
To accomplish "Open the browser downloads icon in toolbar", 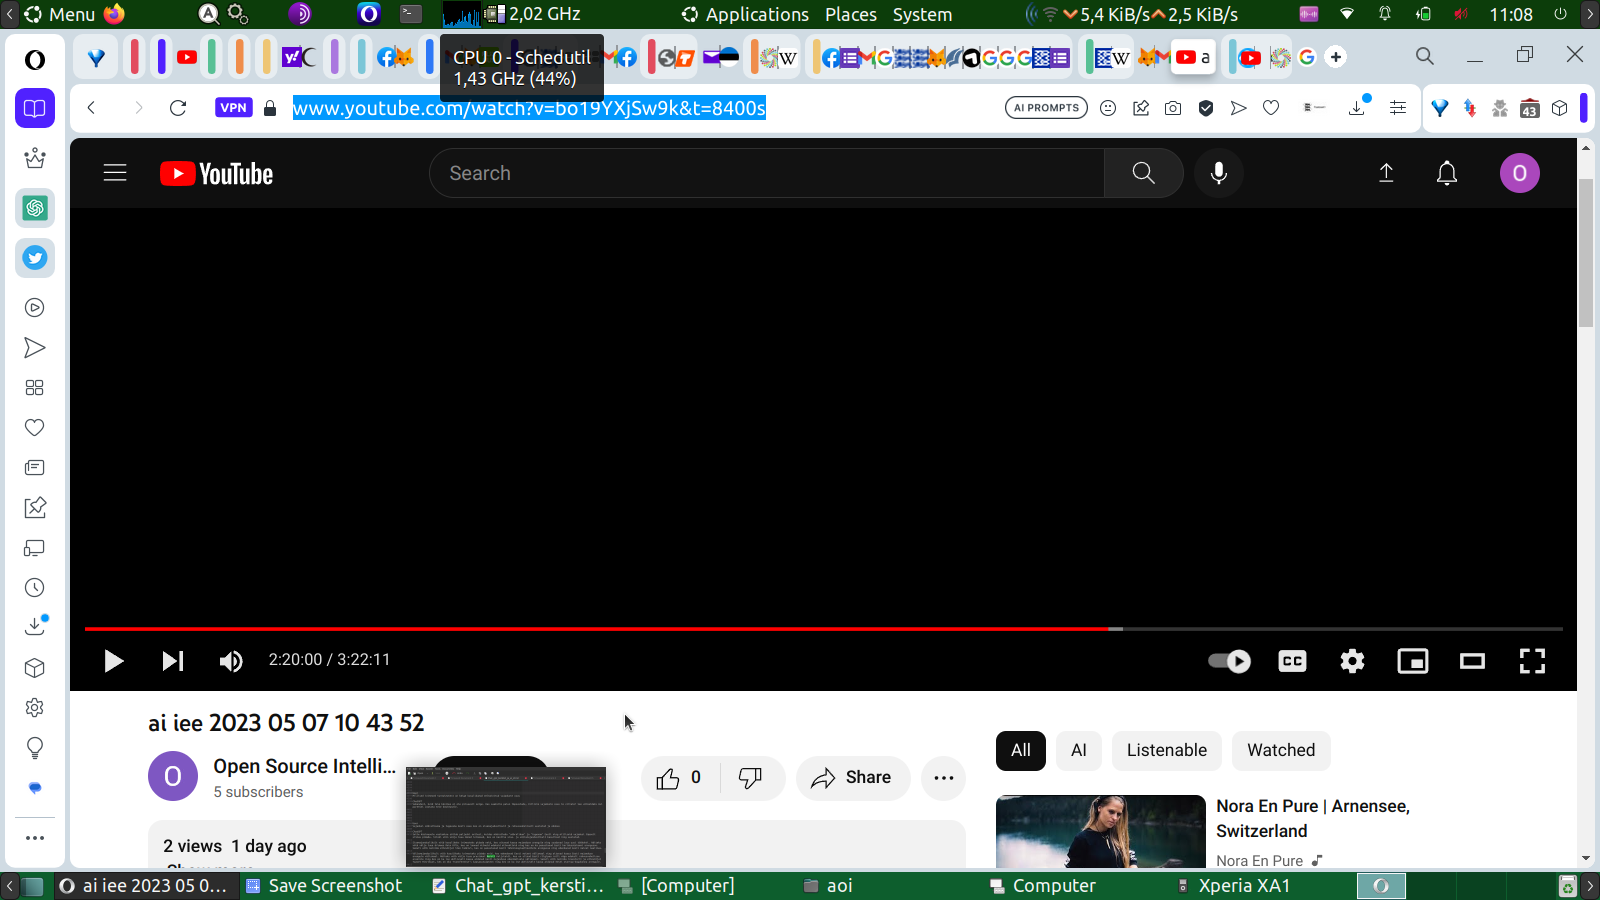I will click(x=1357, y=108).
